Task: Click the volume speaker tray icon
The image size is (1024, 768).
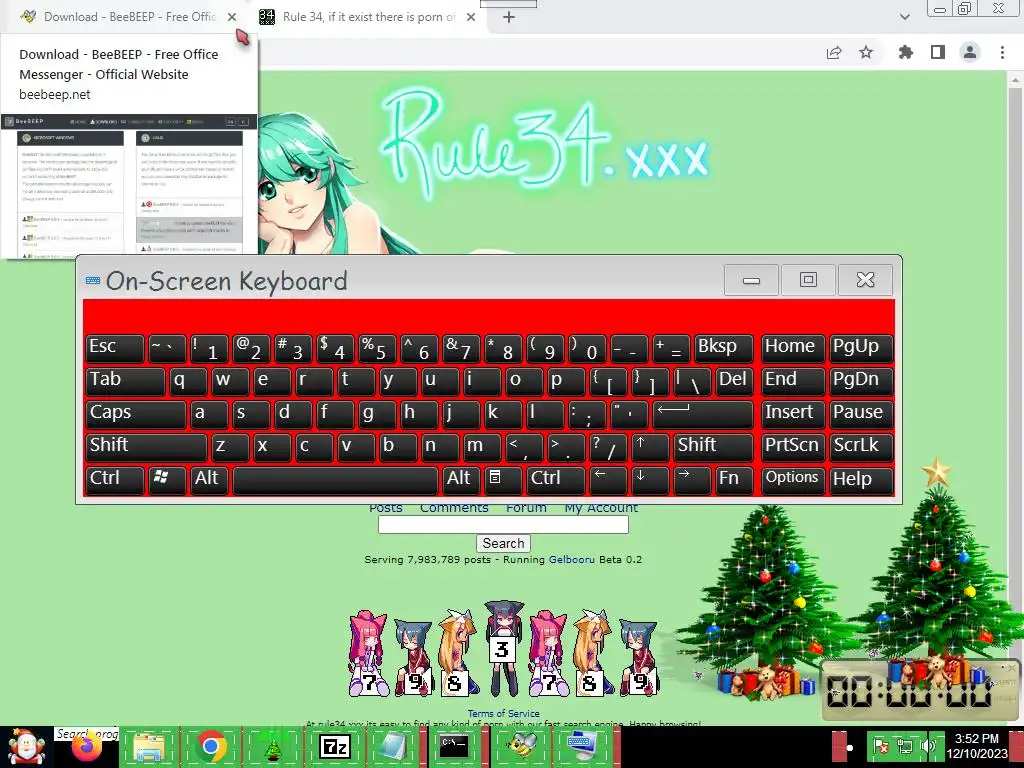Action: coord(927,746)
